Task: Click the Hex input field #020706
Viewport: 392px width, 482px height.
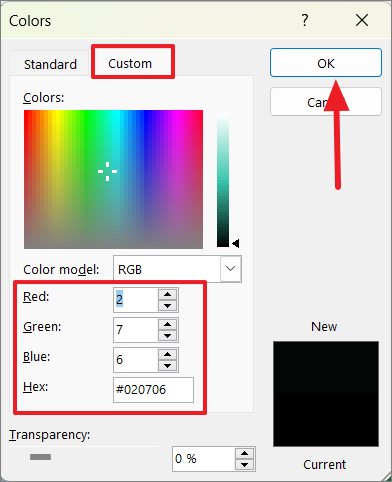Action: pos(153,390)
